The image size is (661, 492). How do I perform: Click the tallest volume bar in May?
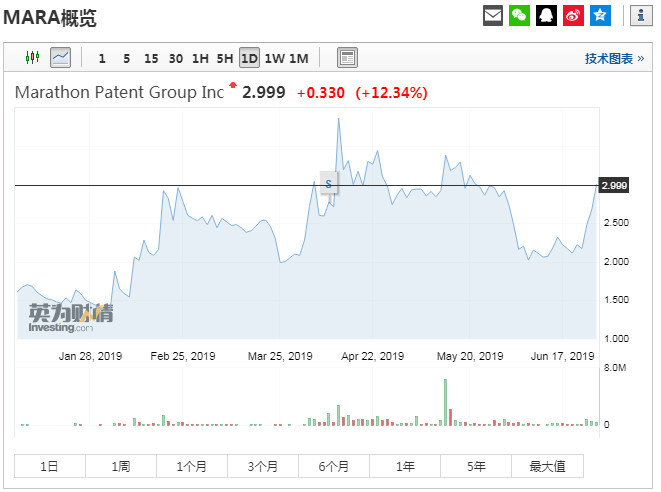tap(445, 402)
